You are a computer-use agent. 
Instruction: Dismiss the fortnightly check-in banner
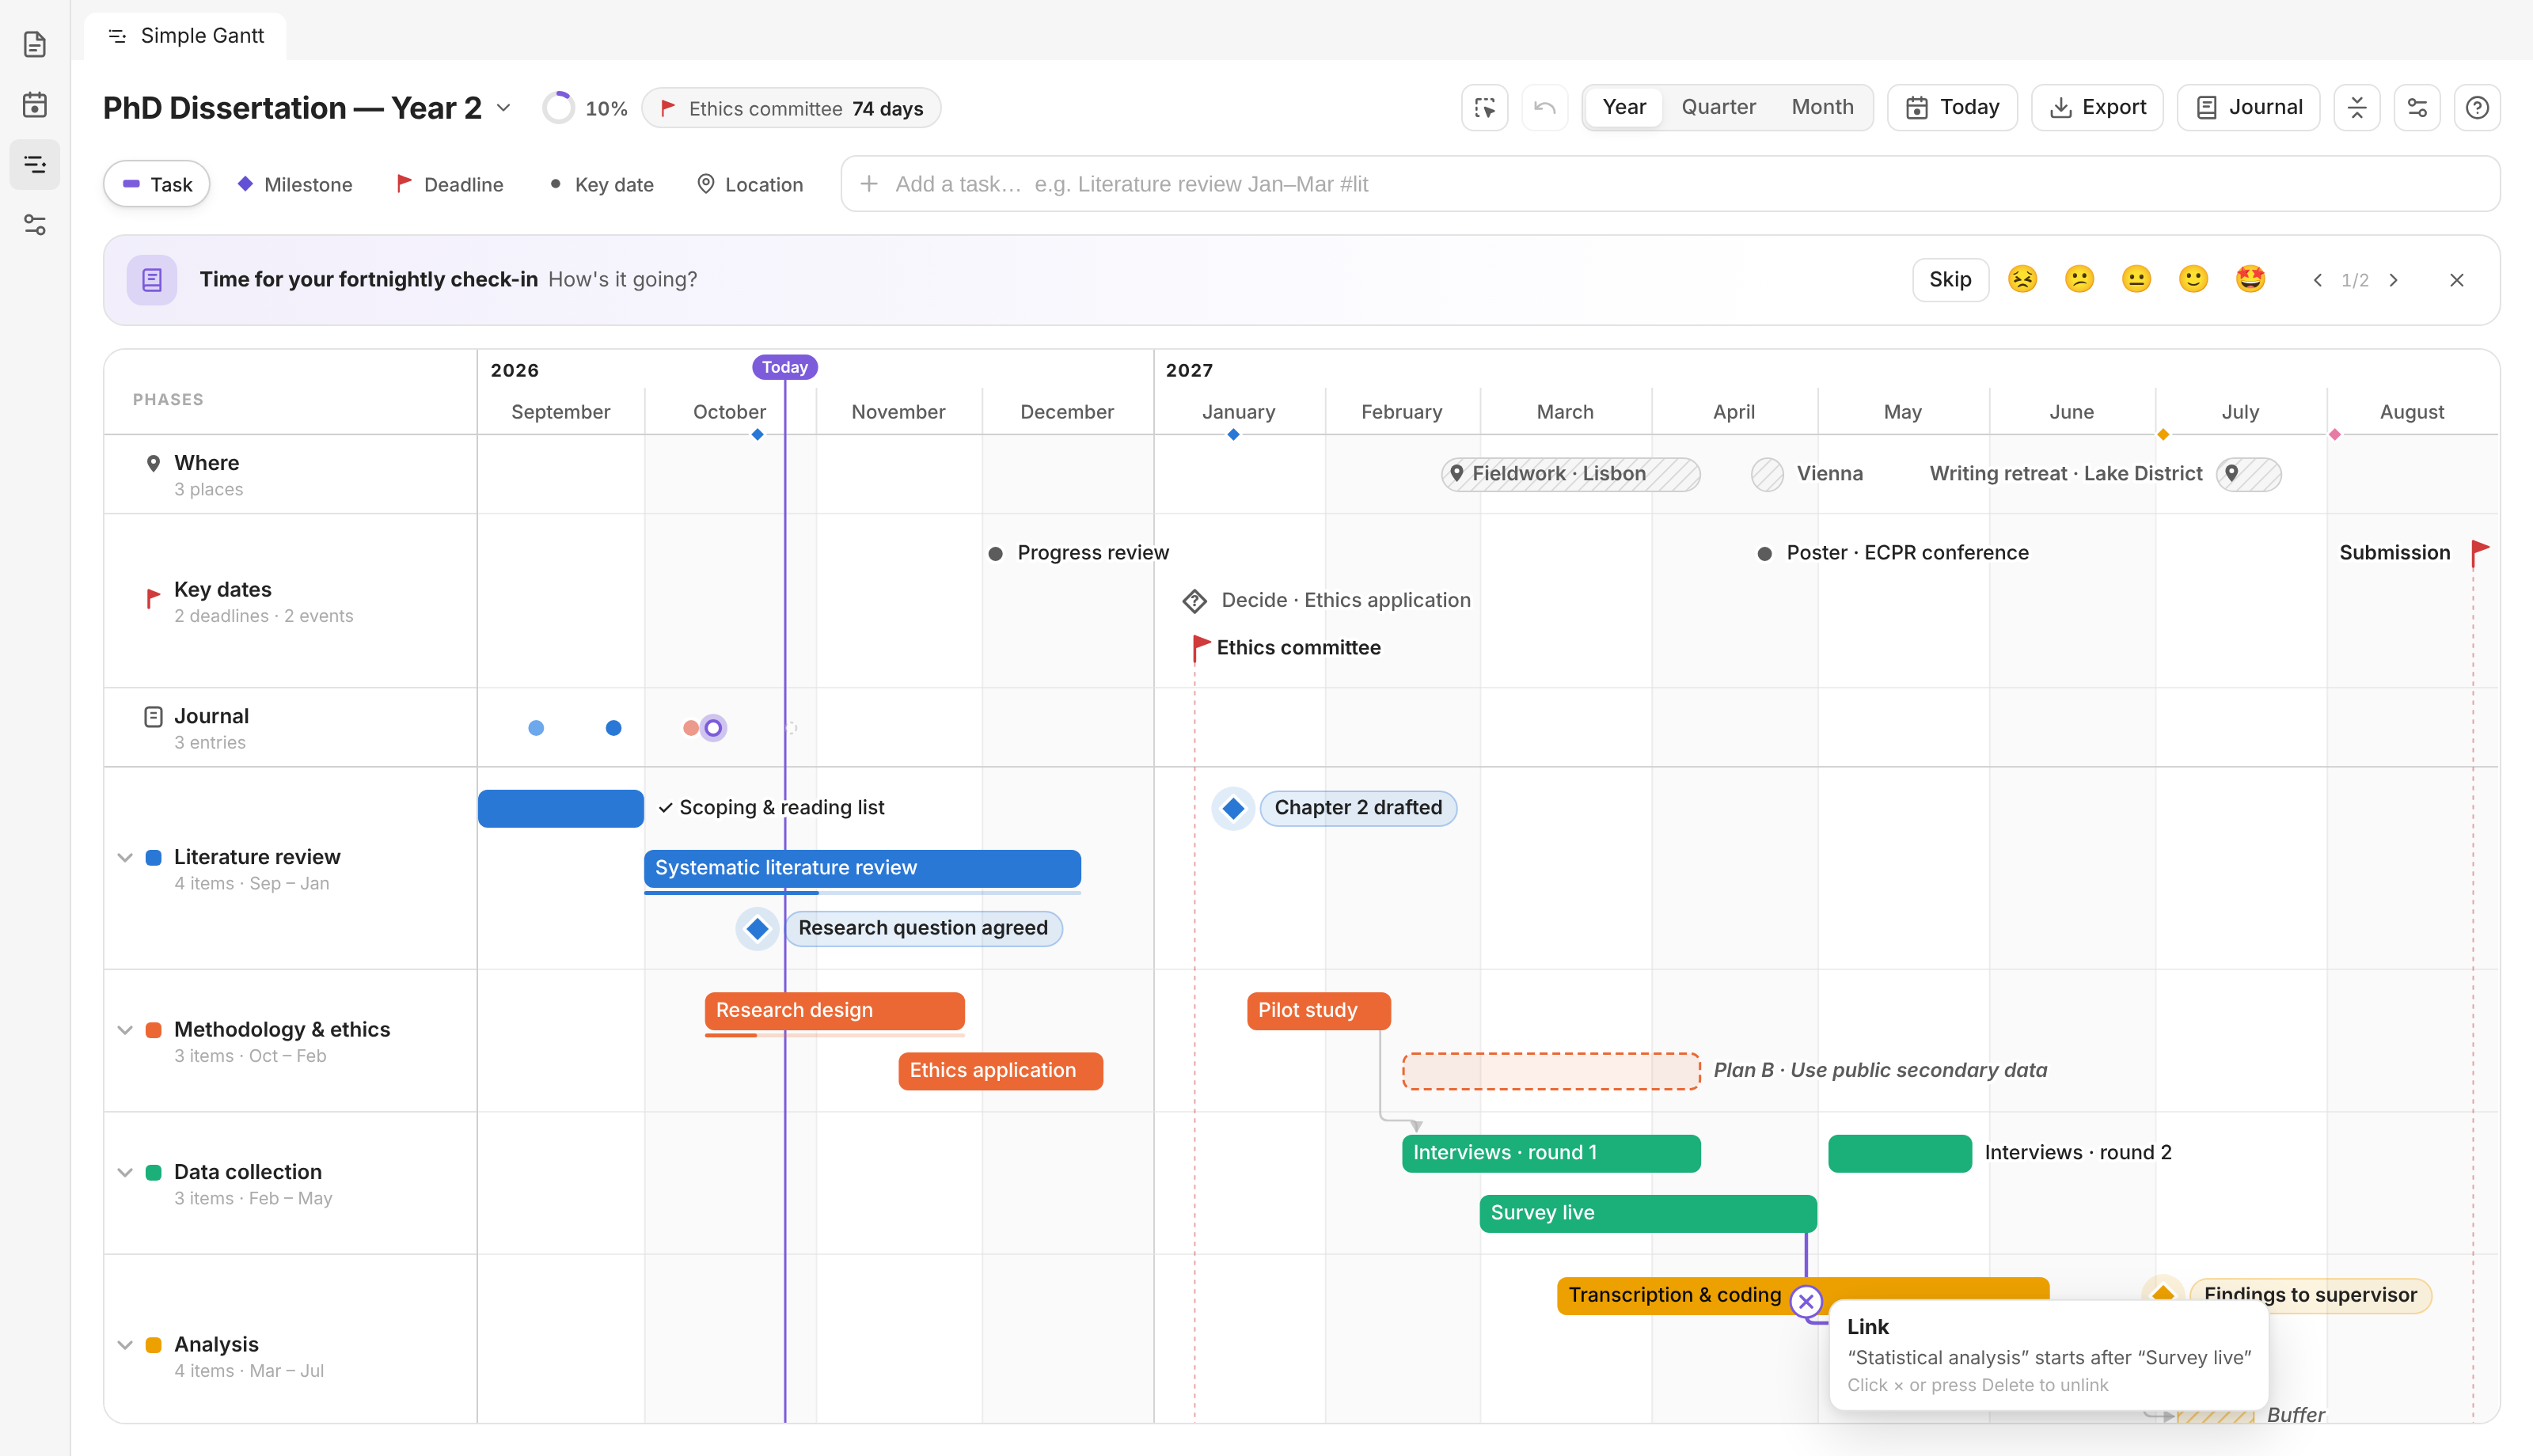click(2457, 280)
